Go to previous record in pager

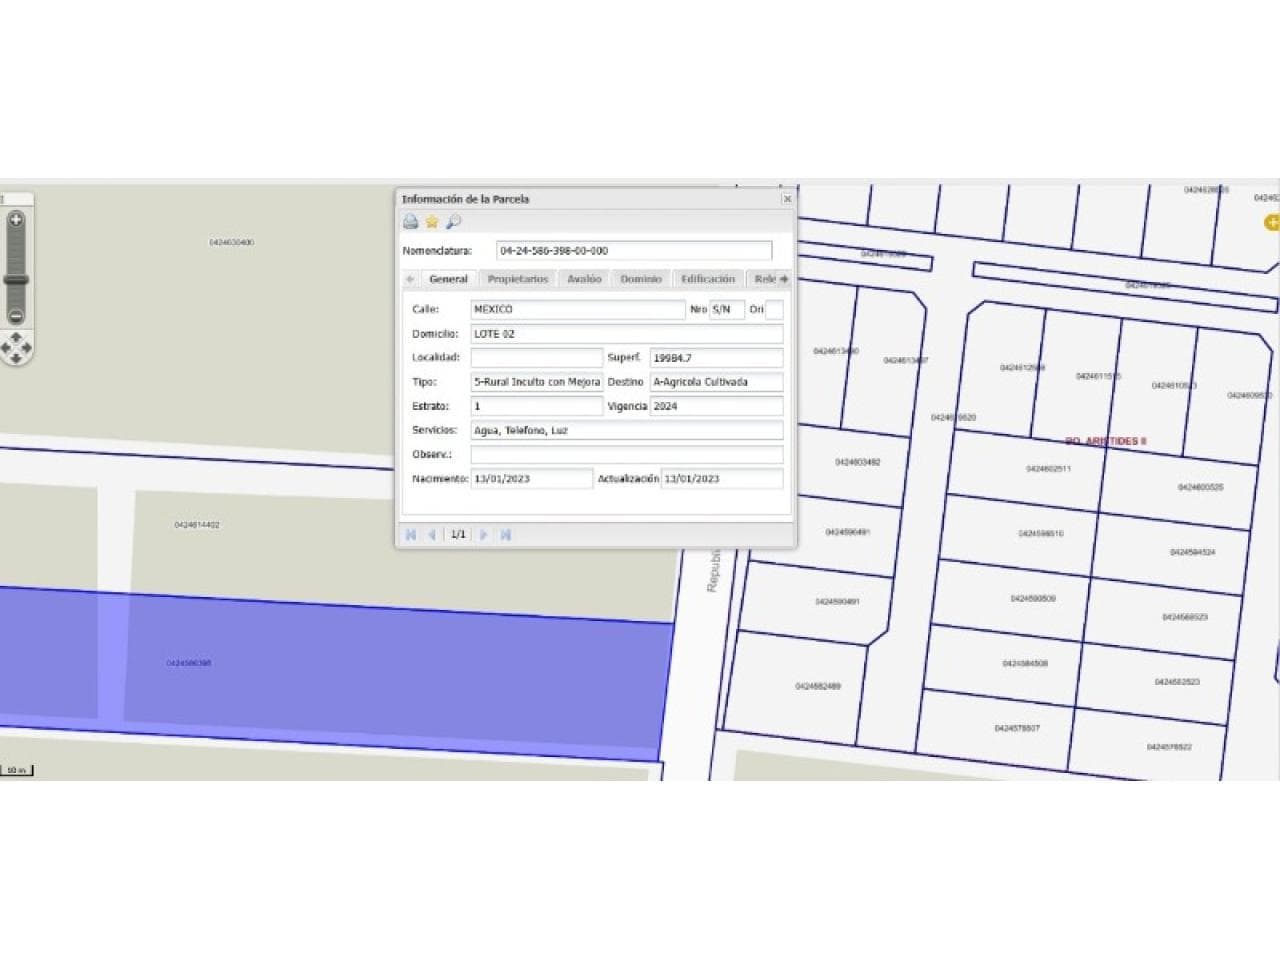(432, 535)
